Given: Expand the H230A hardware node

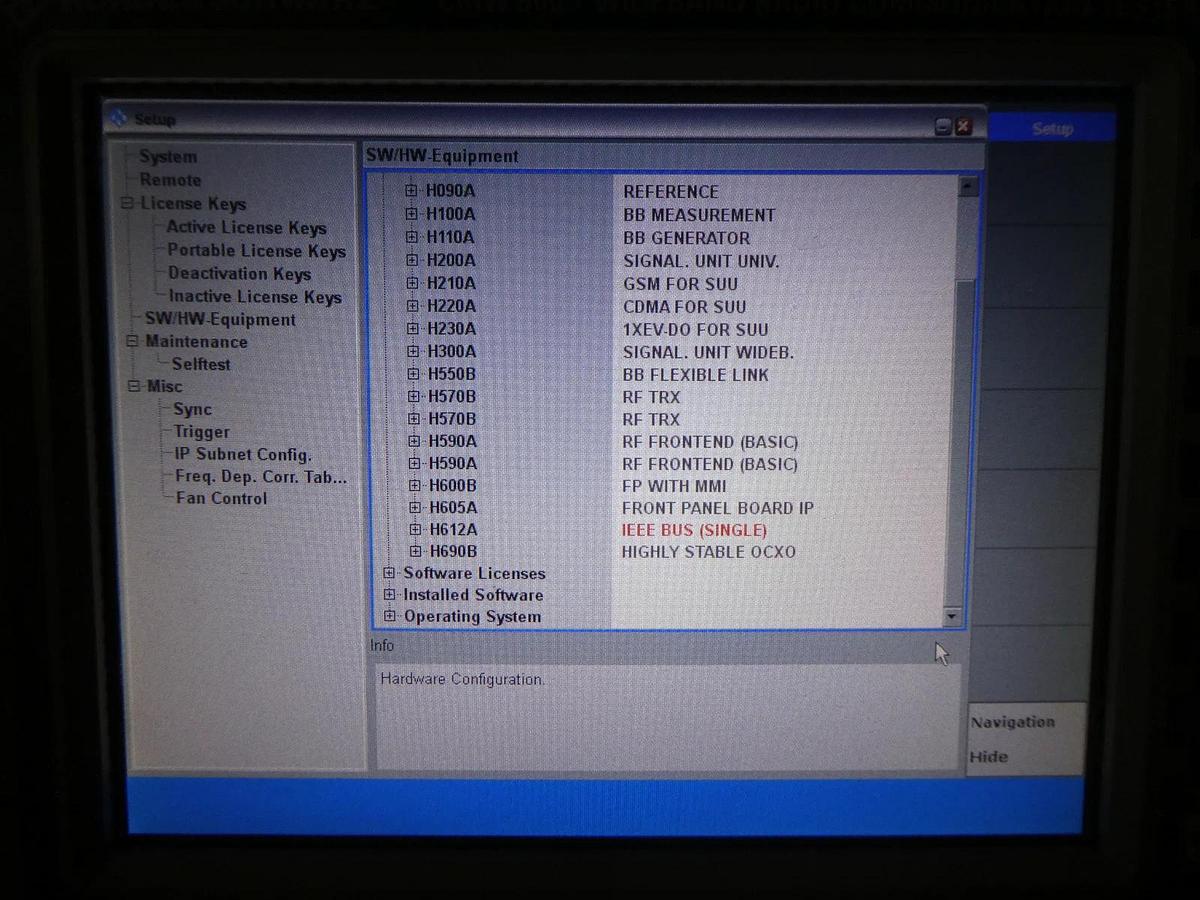Looking at the screenshot, I should point(413,328).
